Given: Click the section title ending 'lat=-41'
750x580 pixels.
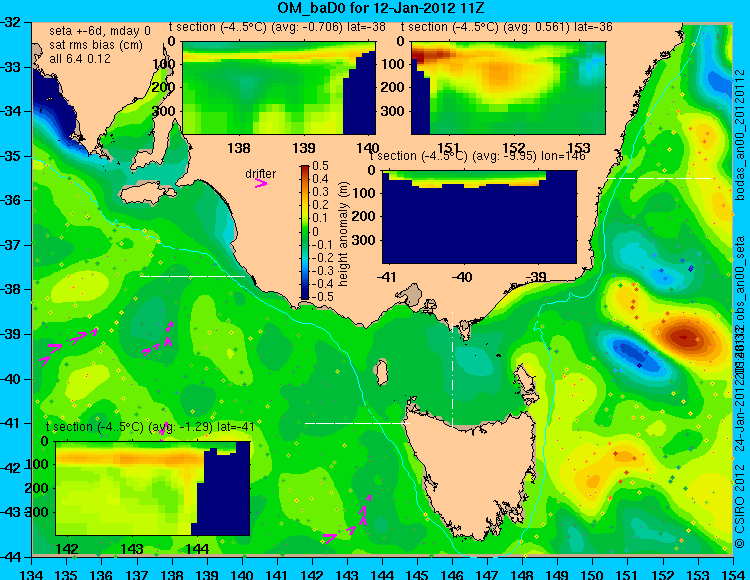Looking at the screenshot, I should (150, 427).
